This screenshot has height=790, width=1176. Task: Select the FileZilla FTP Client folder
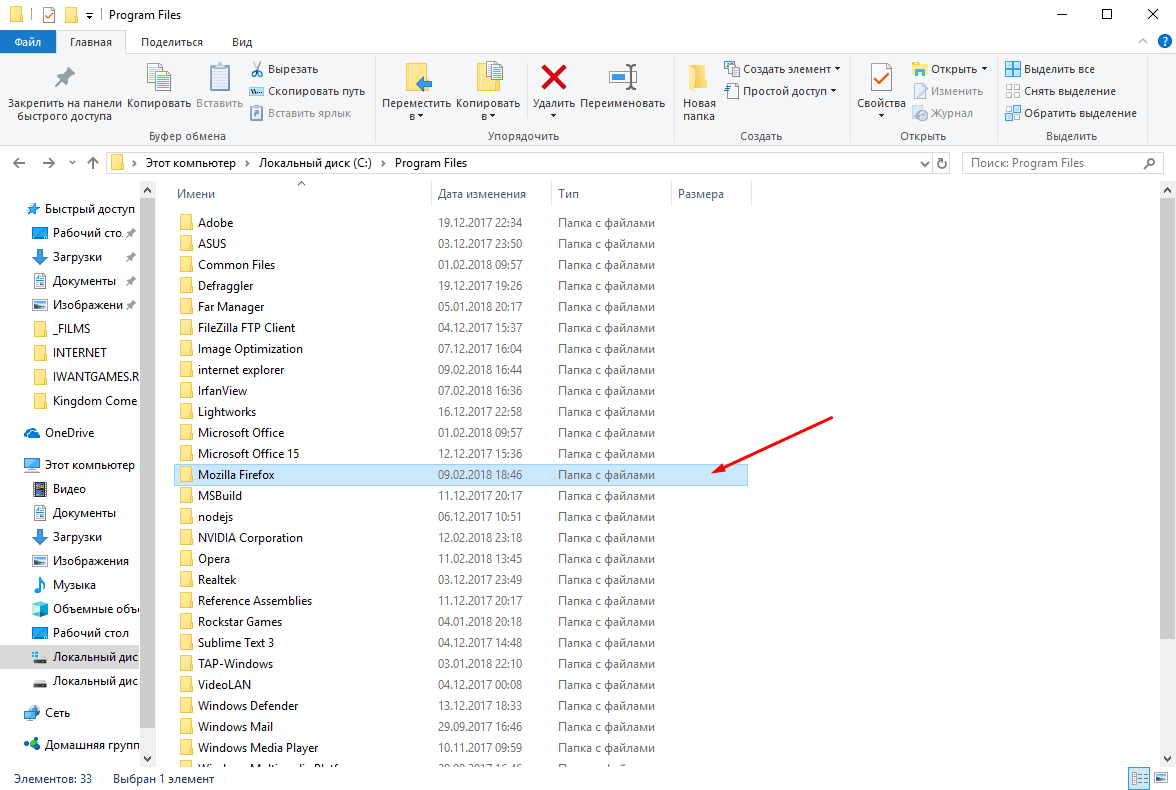pyautogui.click(x=460, y=328)
